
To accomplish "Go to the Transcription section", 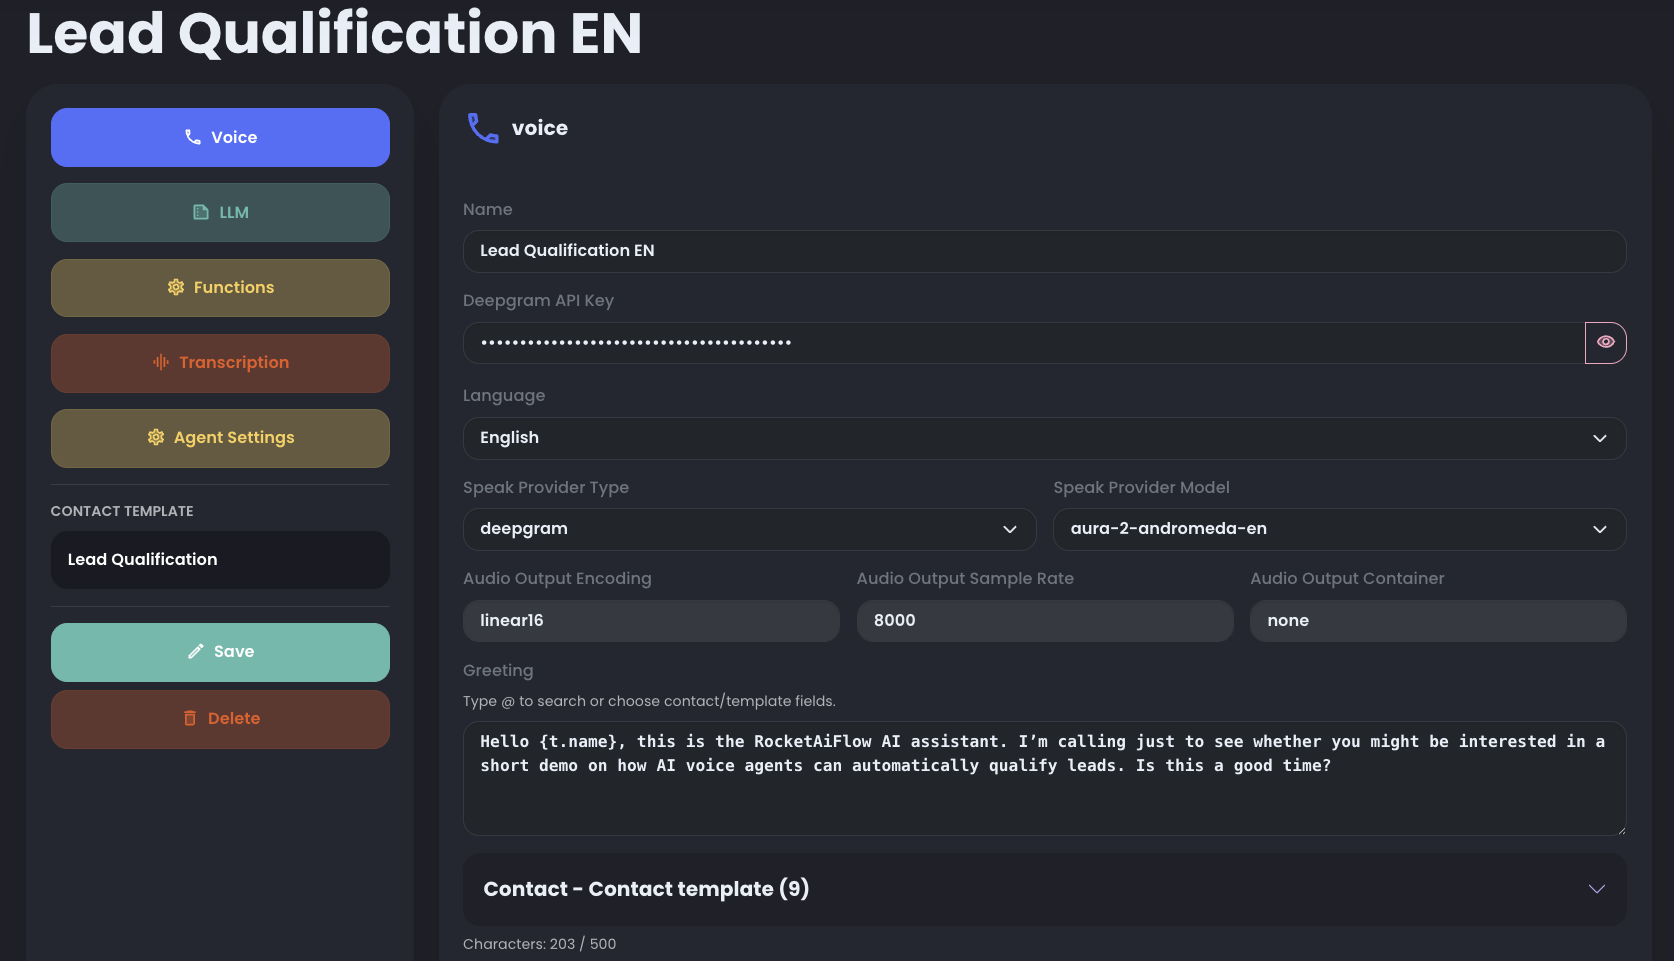I will pos(220,363).
